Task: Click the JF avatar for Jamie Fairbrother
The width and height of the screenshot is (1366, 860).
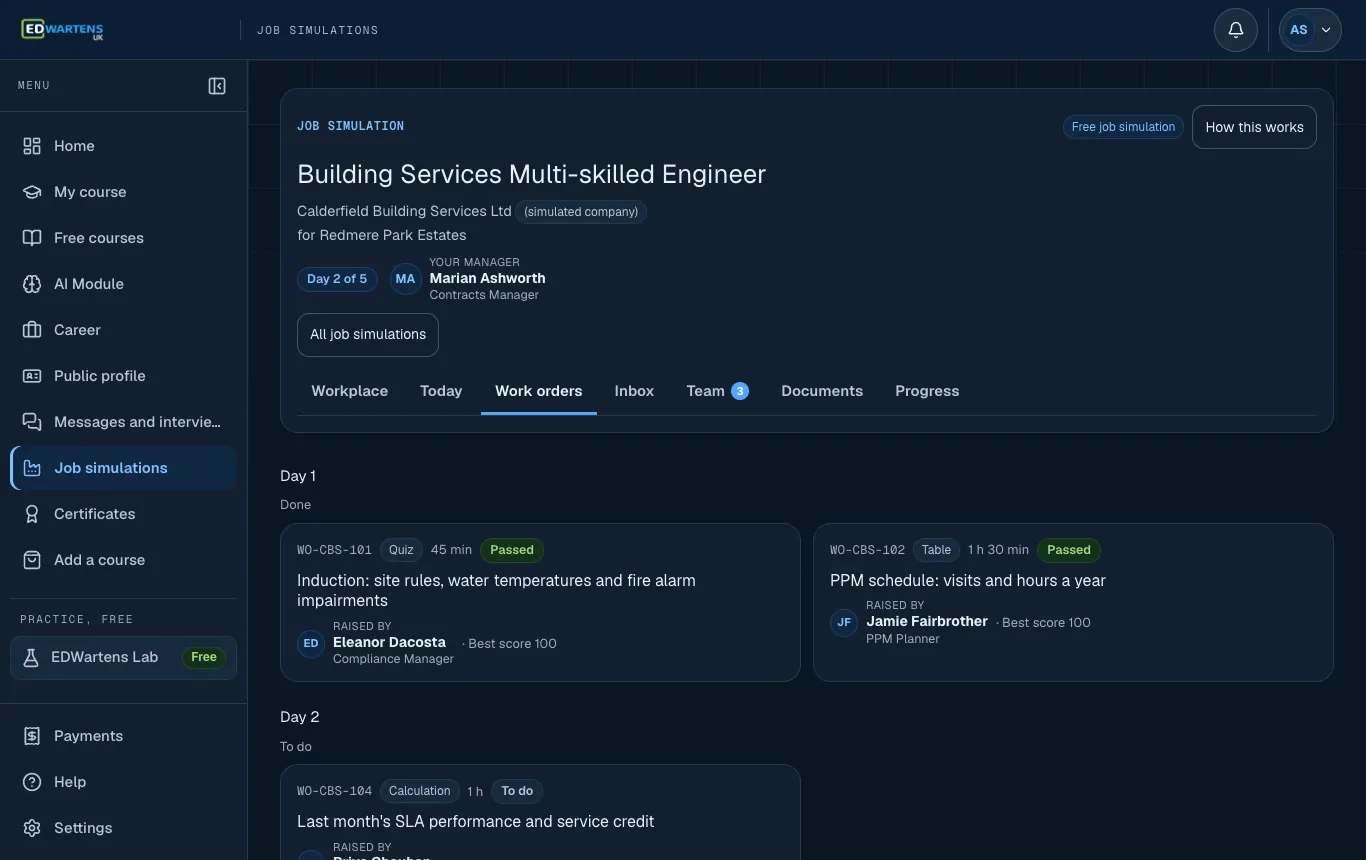Action: coord(844,622)
